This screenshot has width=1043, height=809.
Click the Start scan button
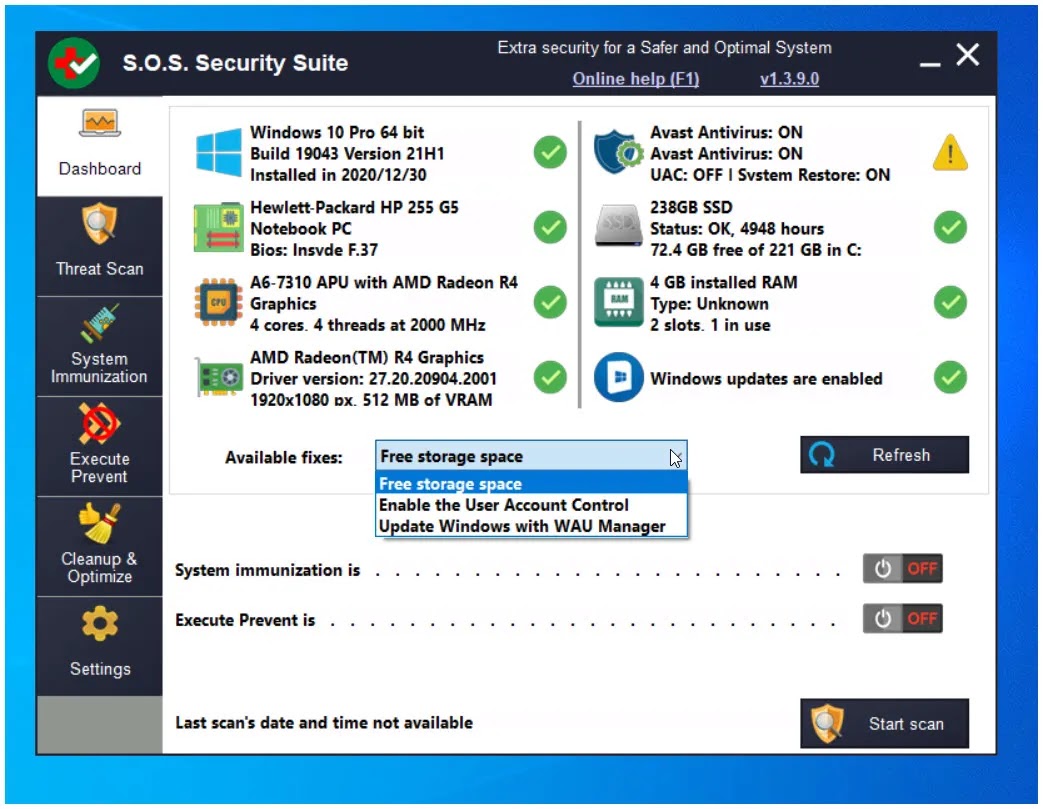[x=884, y=723]
